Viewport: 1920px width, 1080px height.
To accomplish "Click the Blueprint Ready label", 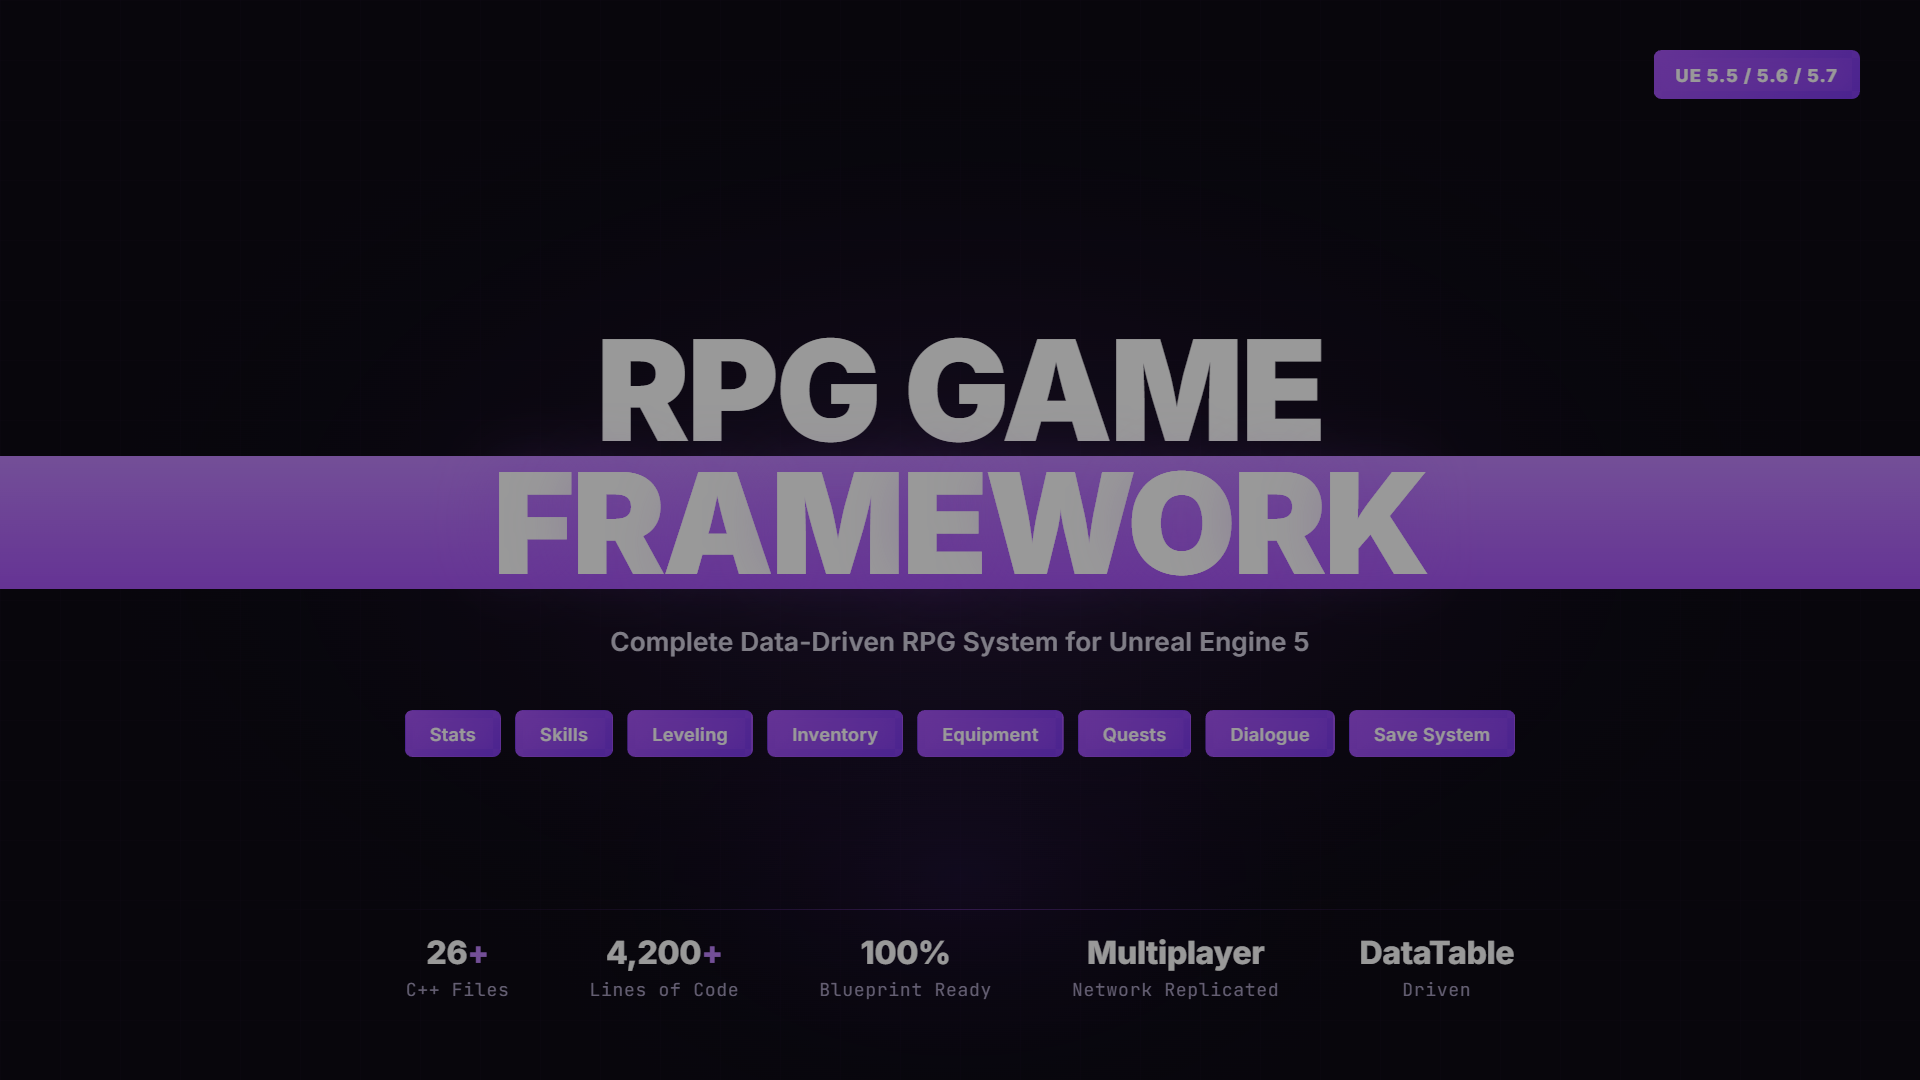I will click(905, 990).
